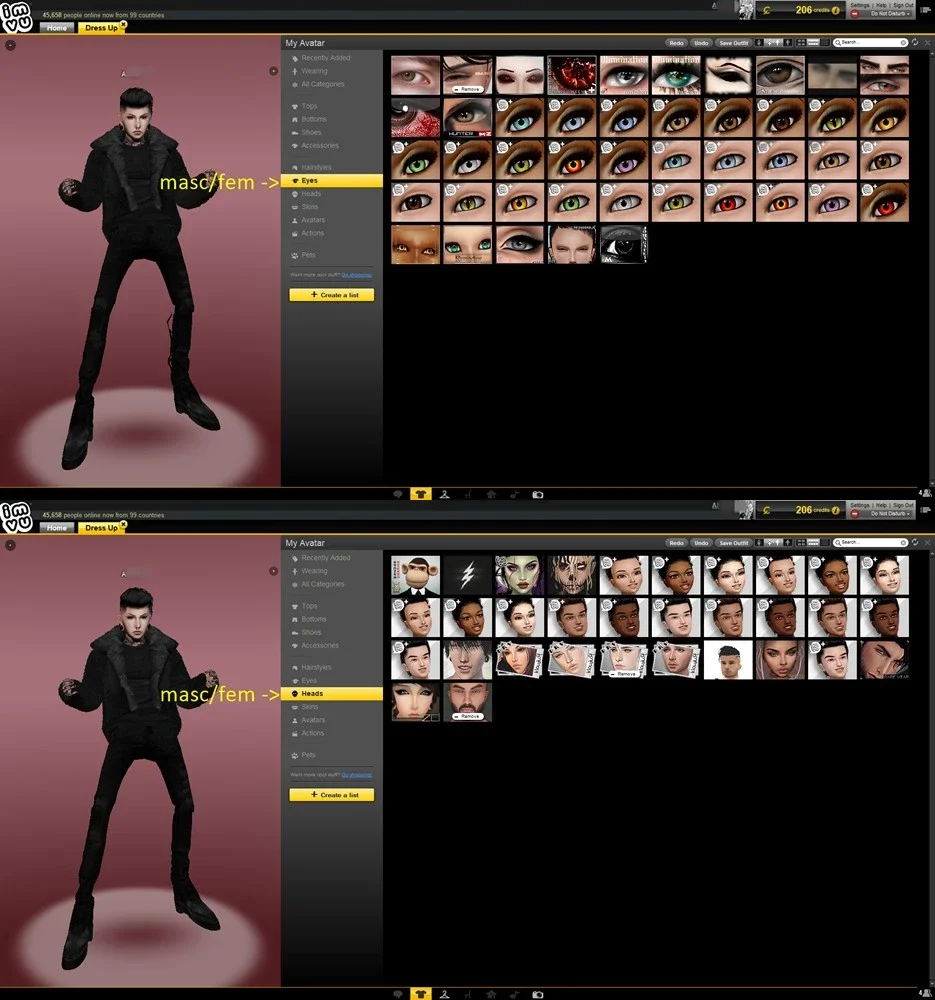The width and height of the screenshot is (935, 1000).
Task: Select the skull face head thumbnail in bottom screenshot
Action: point(571,575)
